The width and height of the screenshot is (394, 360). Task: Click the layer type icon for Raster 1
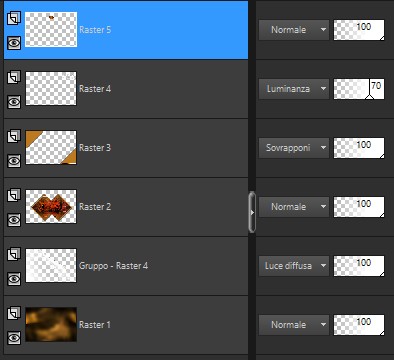pos(14,313)
